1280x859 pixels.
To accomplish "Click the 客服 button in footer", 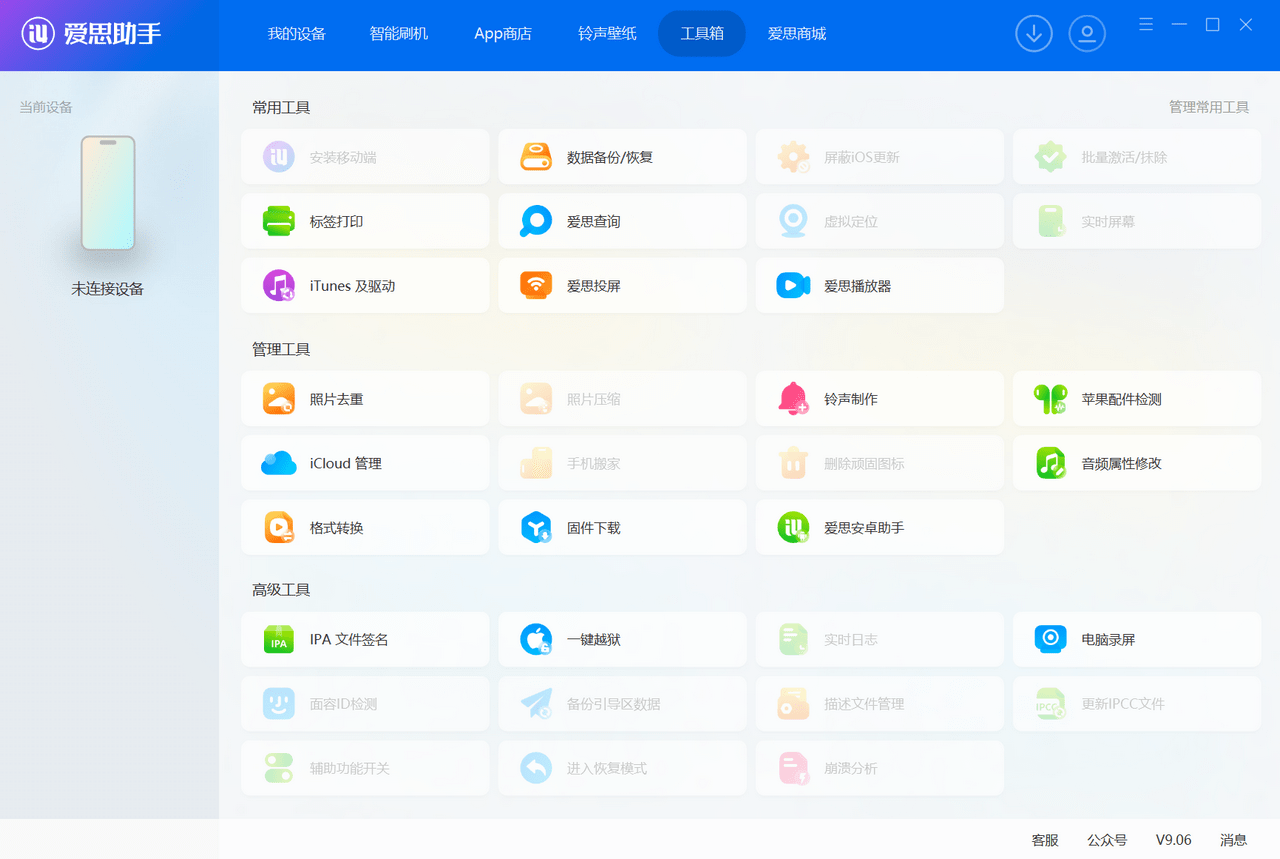I will tap(1045, 840).
